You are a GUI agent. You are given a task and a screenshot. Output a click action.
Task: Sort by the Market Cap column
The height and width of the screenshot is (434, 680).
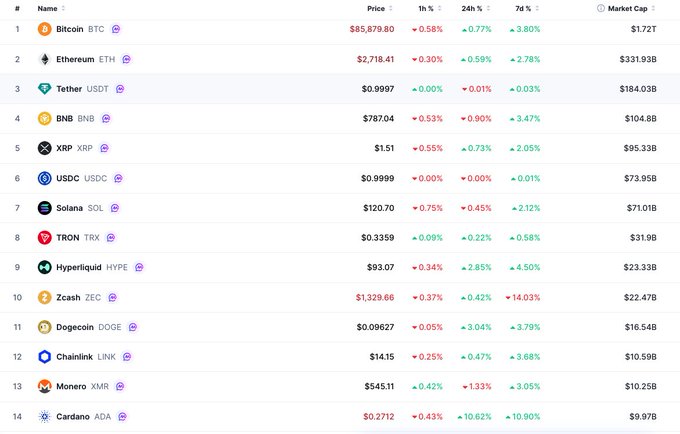(631, 8)
